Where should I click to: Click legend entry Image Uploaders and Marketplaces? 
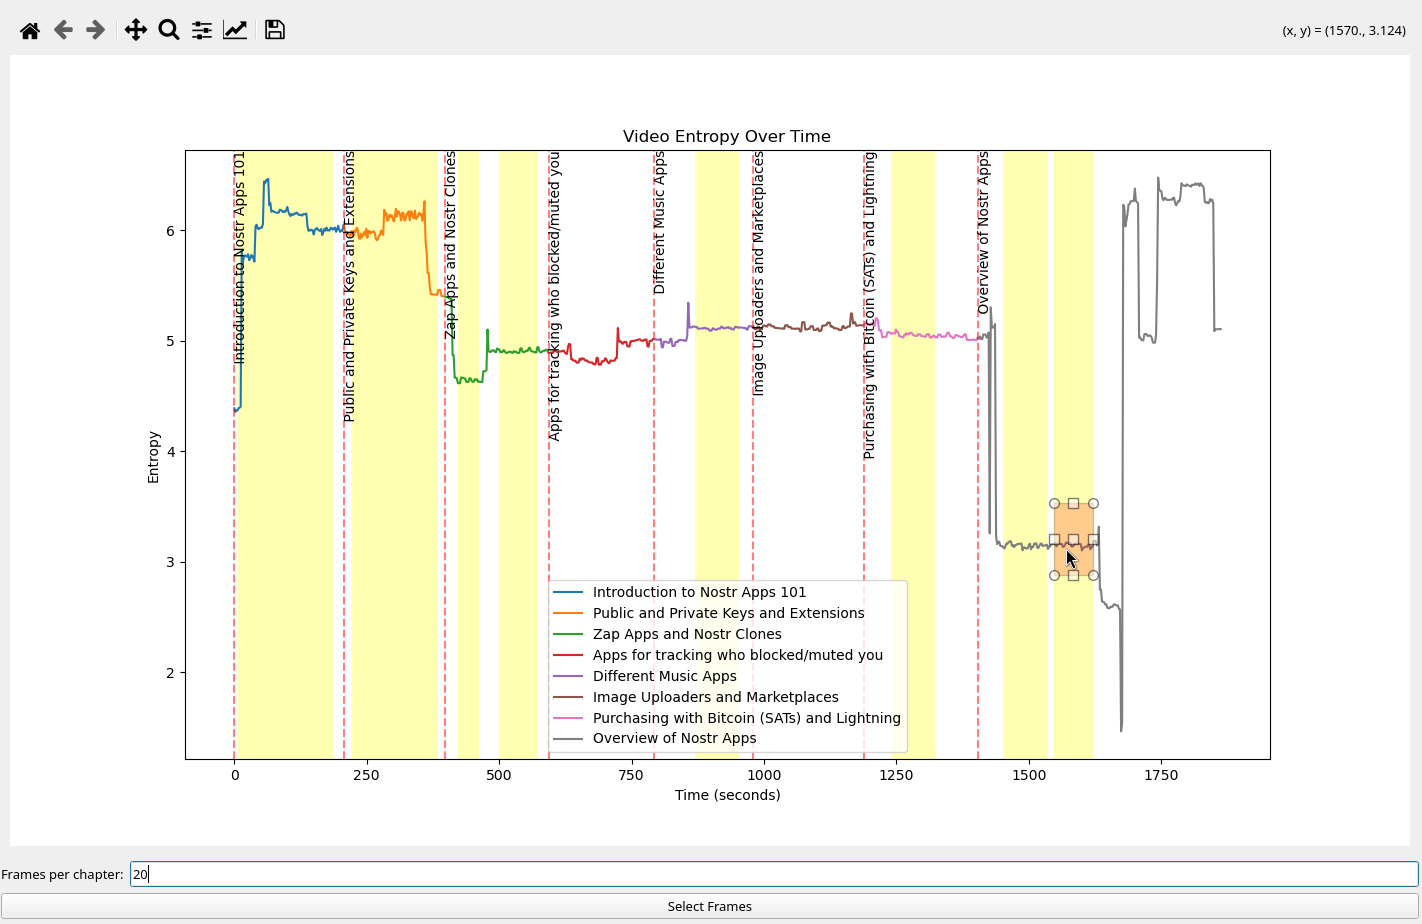[x=716, y=697]
